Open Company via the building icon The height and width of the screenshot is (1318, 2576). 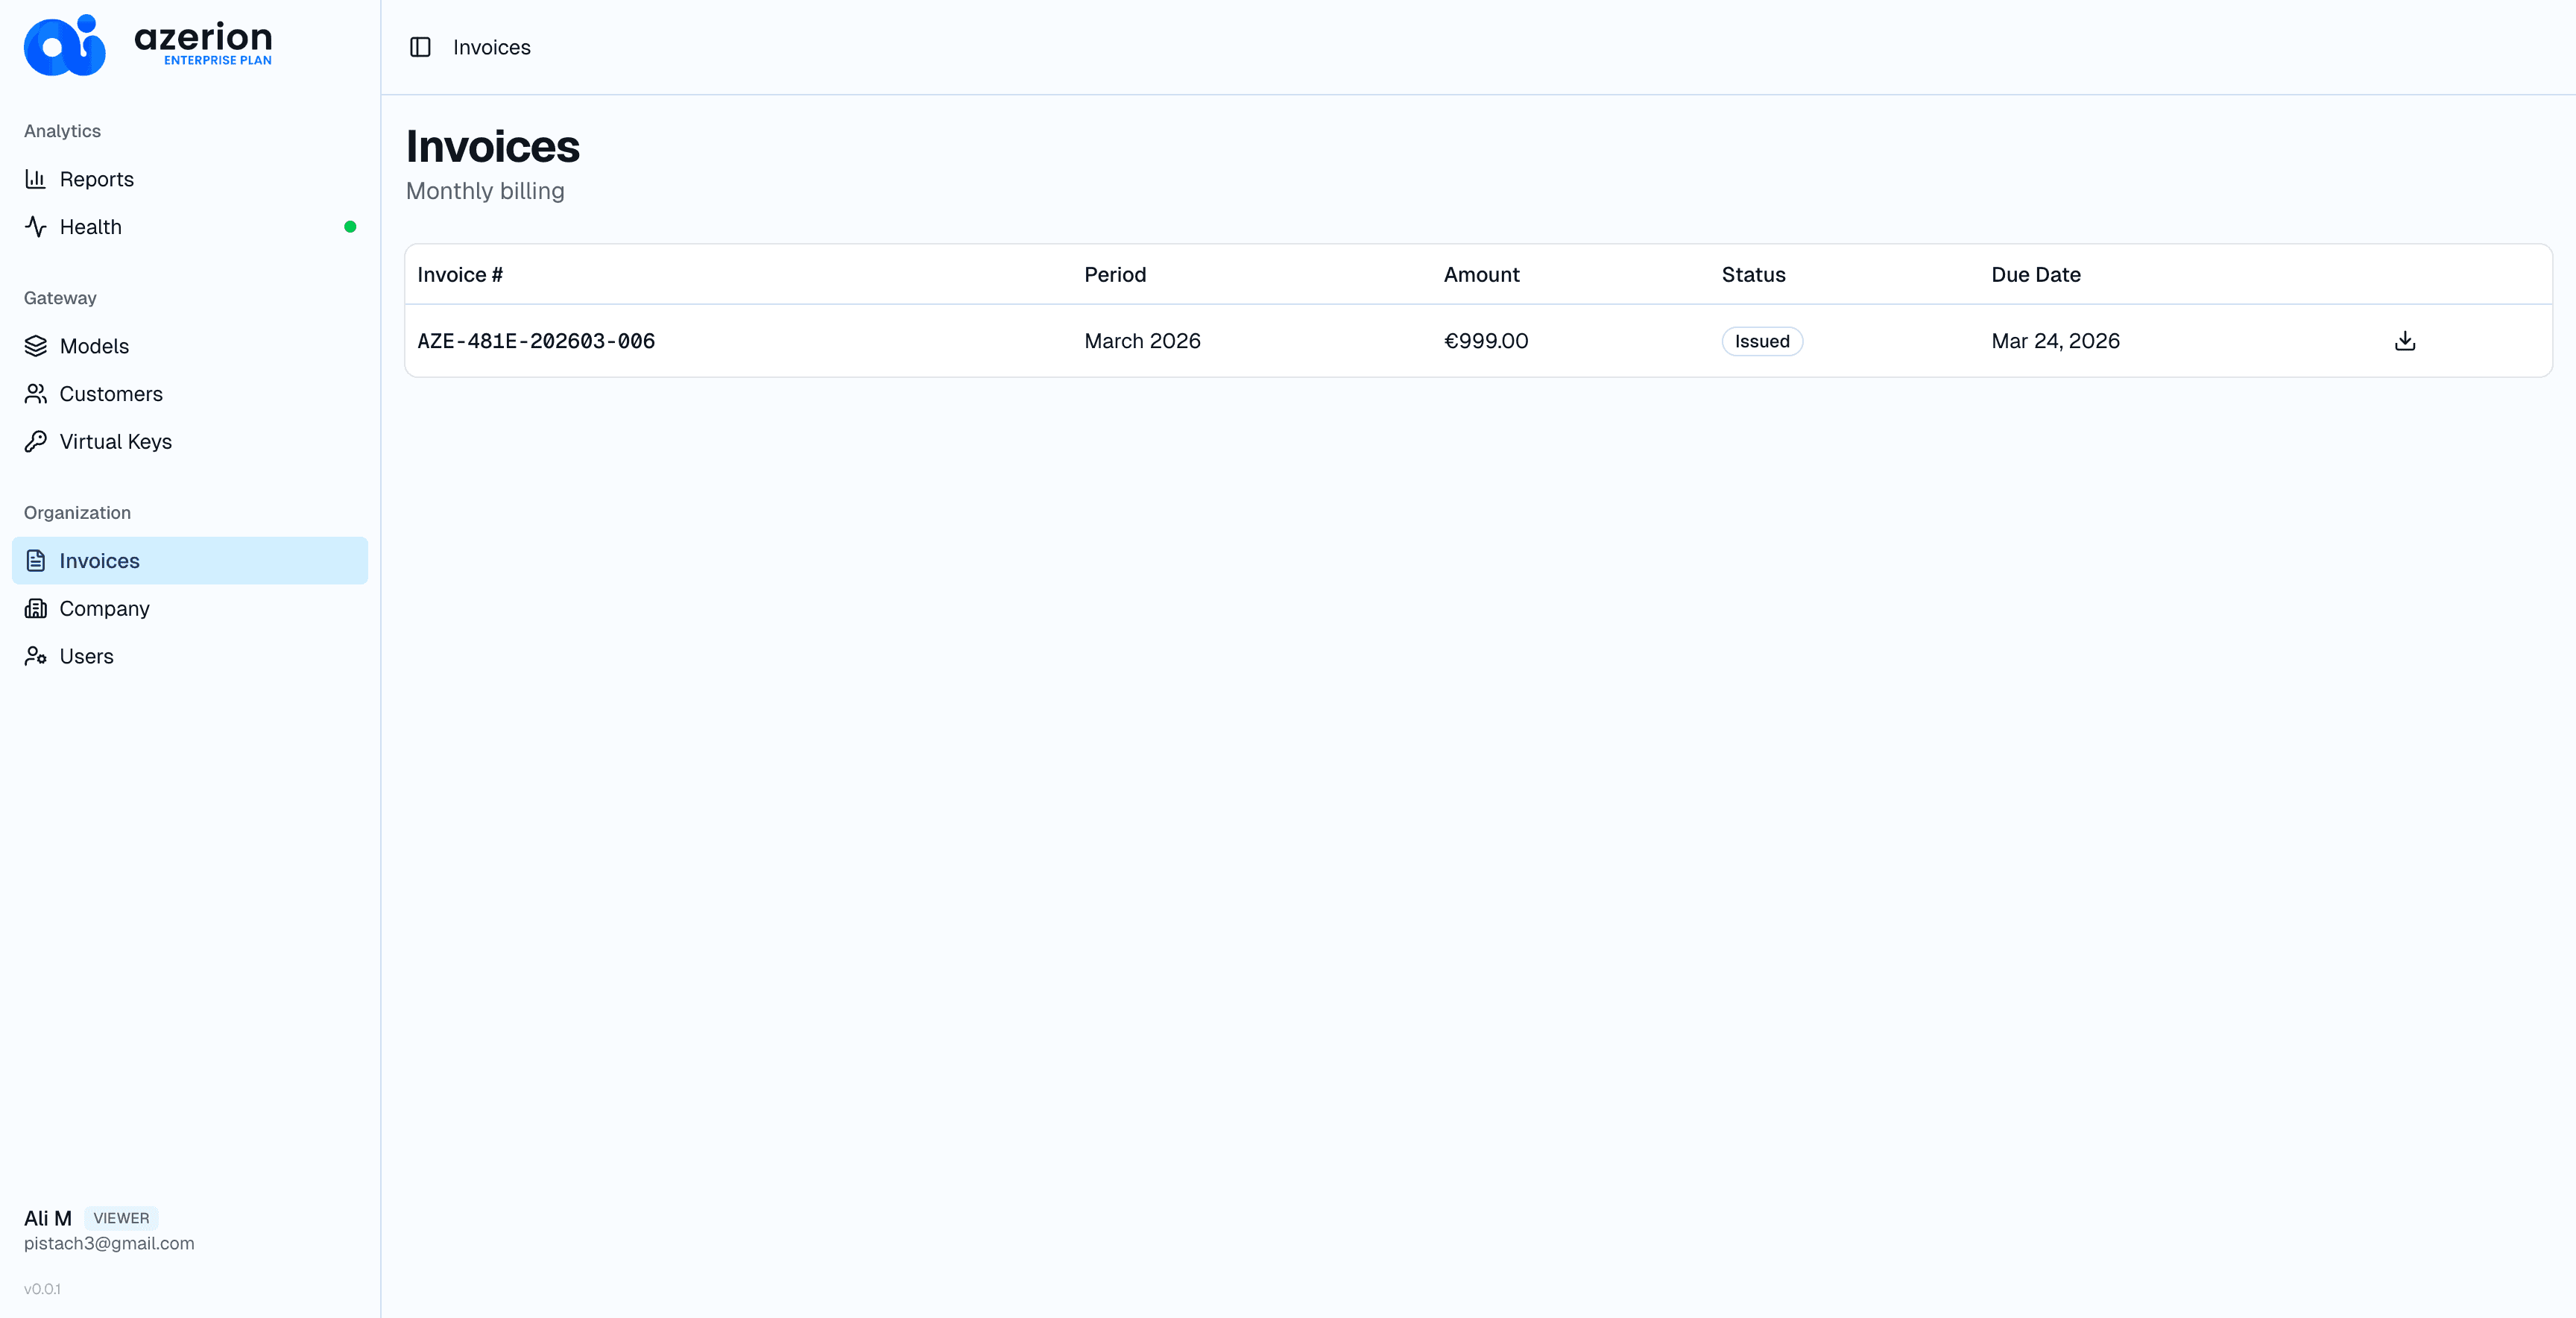click(x=36, y=608)
